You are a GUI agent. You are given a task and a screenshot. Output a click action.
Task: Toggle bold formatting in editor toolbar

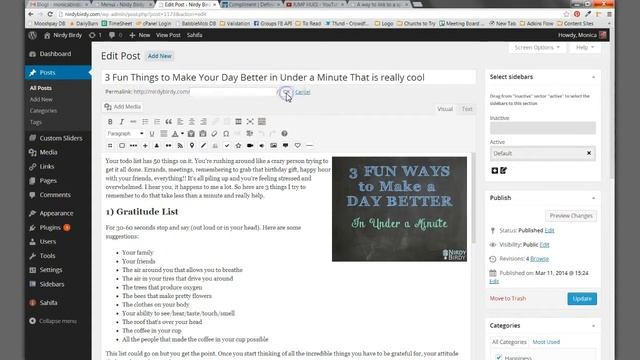point(110,122)
